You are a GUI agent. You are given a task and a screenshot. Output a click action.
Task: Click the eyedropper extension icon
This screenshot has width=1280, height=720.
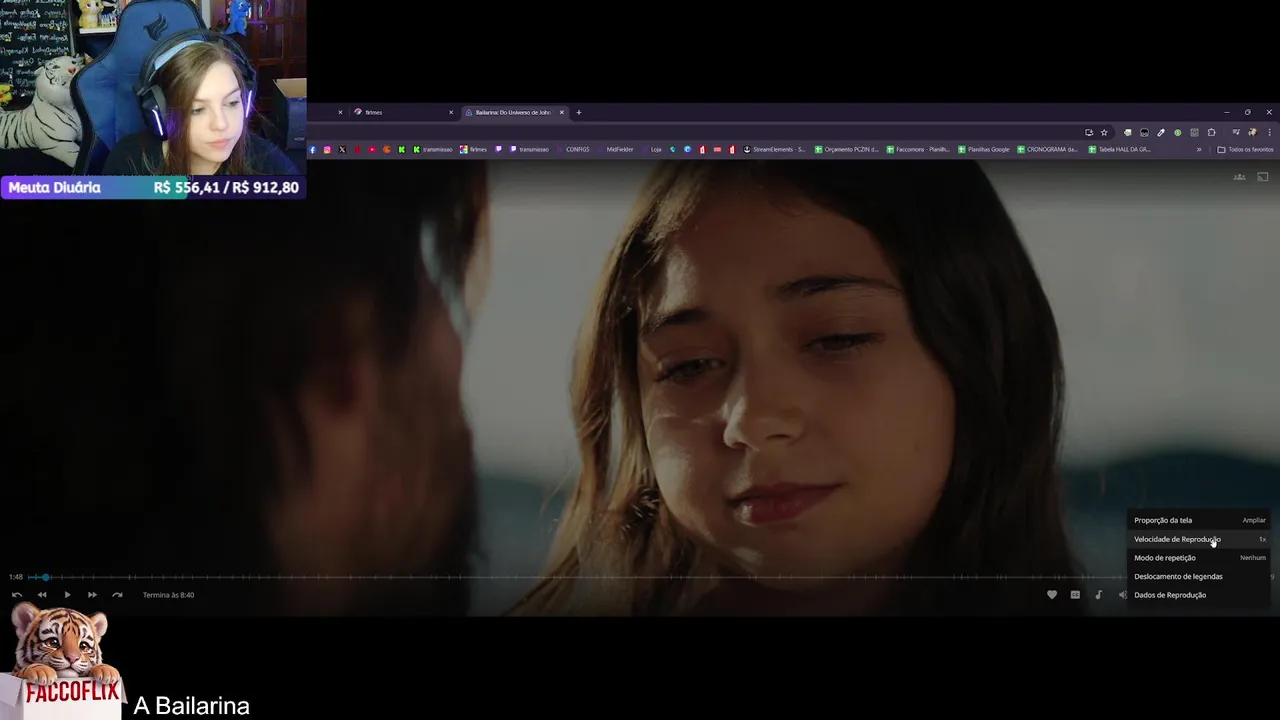[x=1161, y=132]
